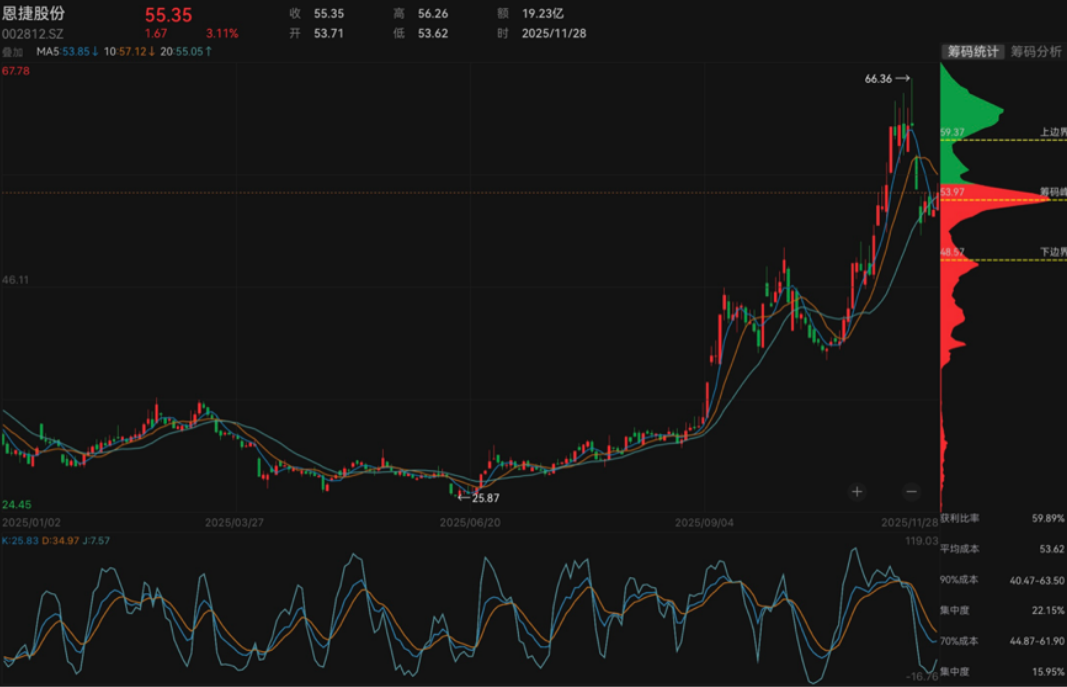This screenshot has height=687, width=1067.
Task: Click the 53.97 筹码峰 chip peak line
Action: [x=1003, y=199]
